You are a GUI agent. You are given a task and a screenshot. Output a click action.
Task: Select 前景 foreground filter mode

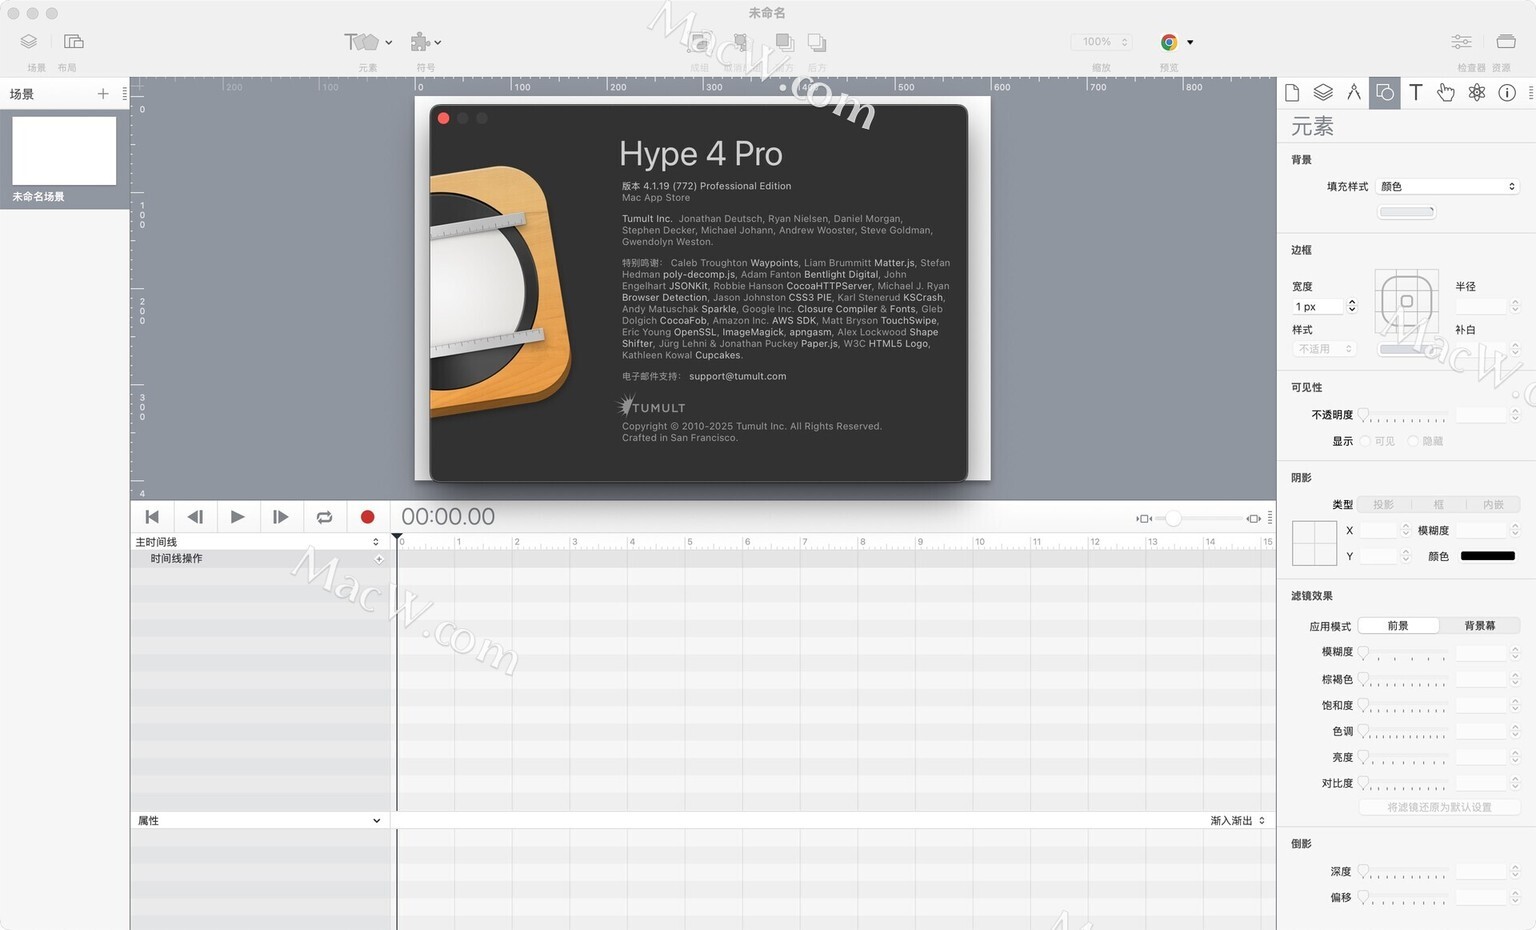tap(1398, 626)
